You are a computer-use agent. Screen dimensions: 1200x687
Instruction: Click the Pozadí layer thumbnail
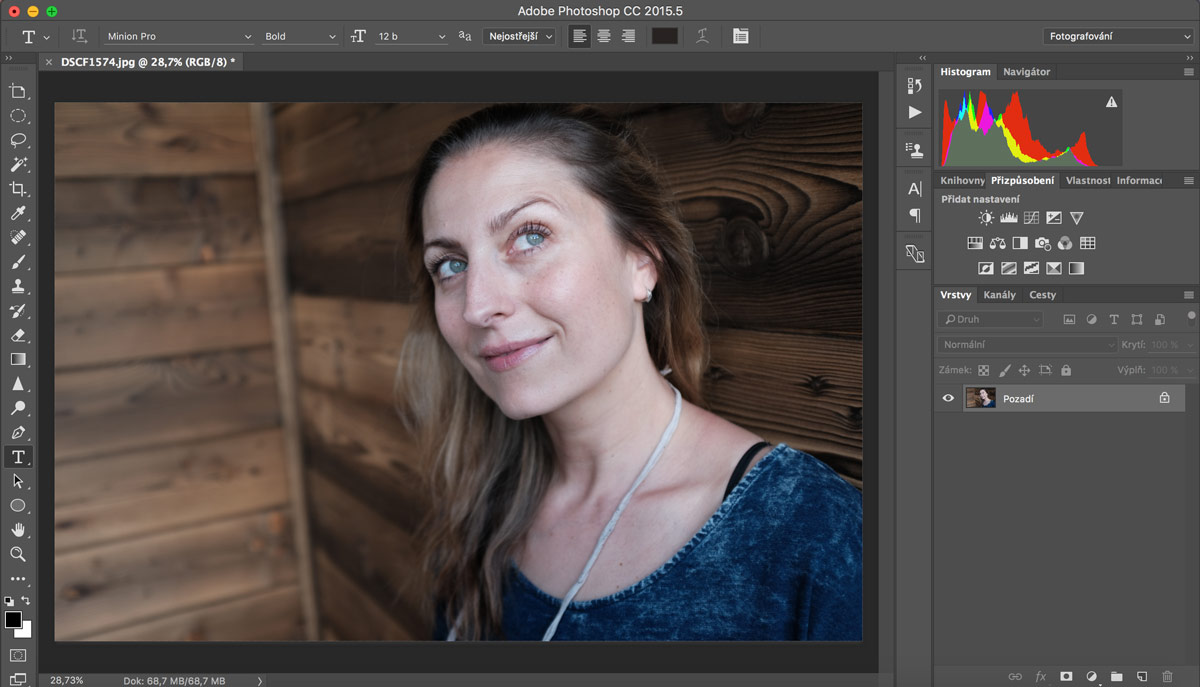pos(980,398)
